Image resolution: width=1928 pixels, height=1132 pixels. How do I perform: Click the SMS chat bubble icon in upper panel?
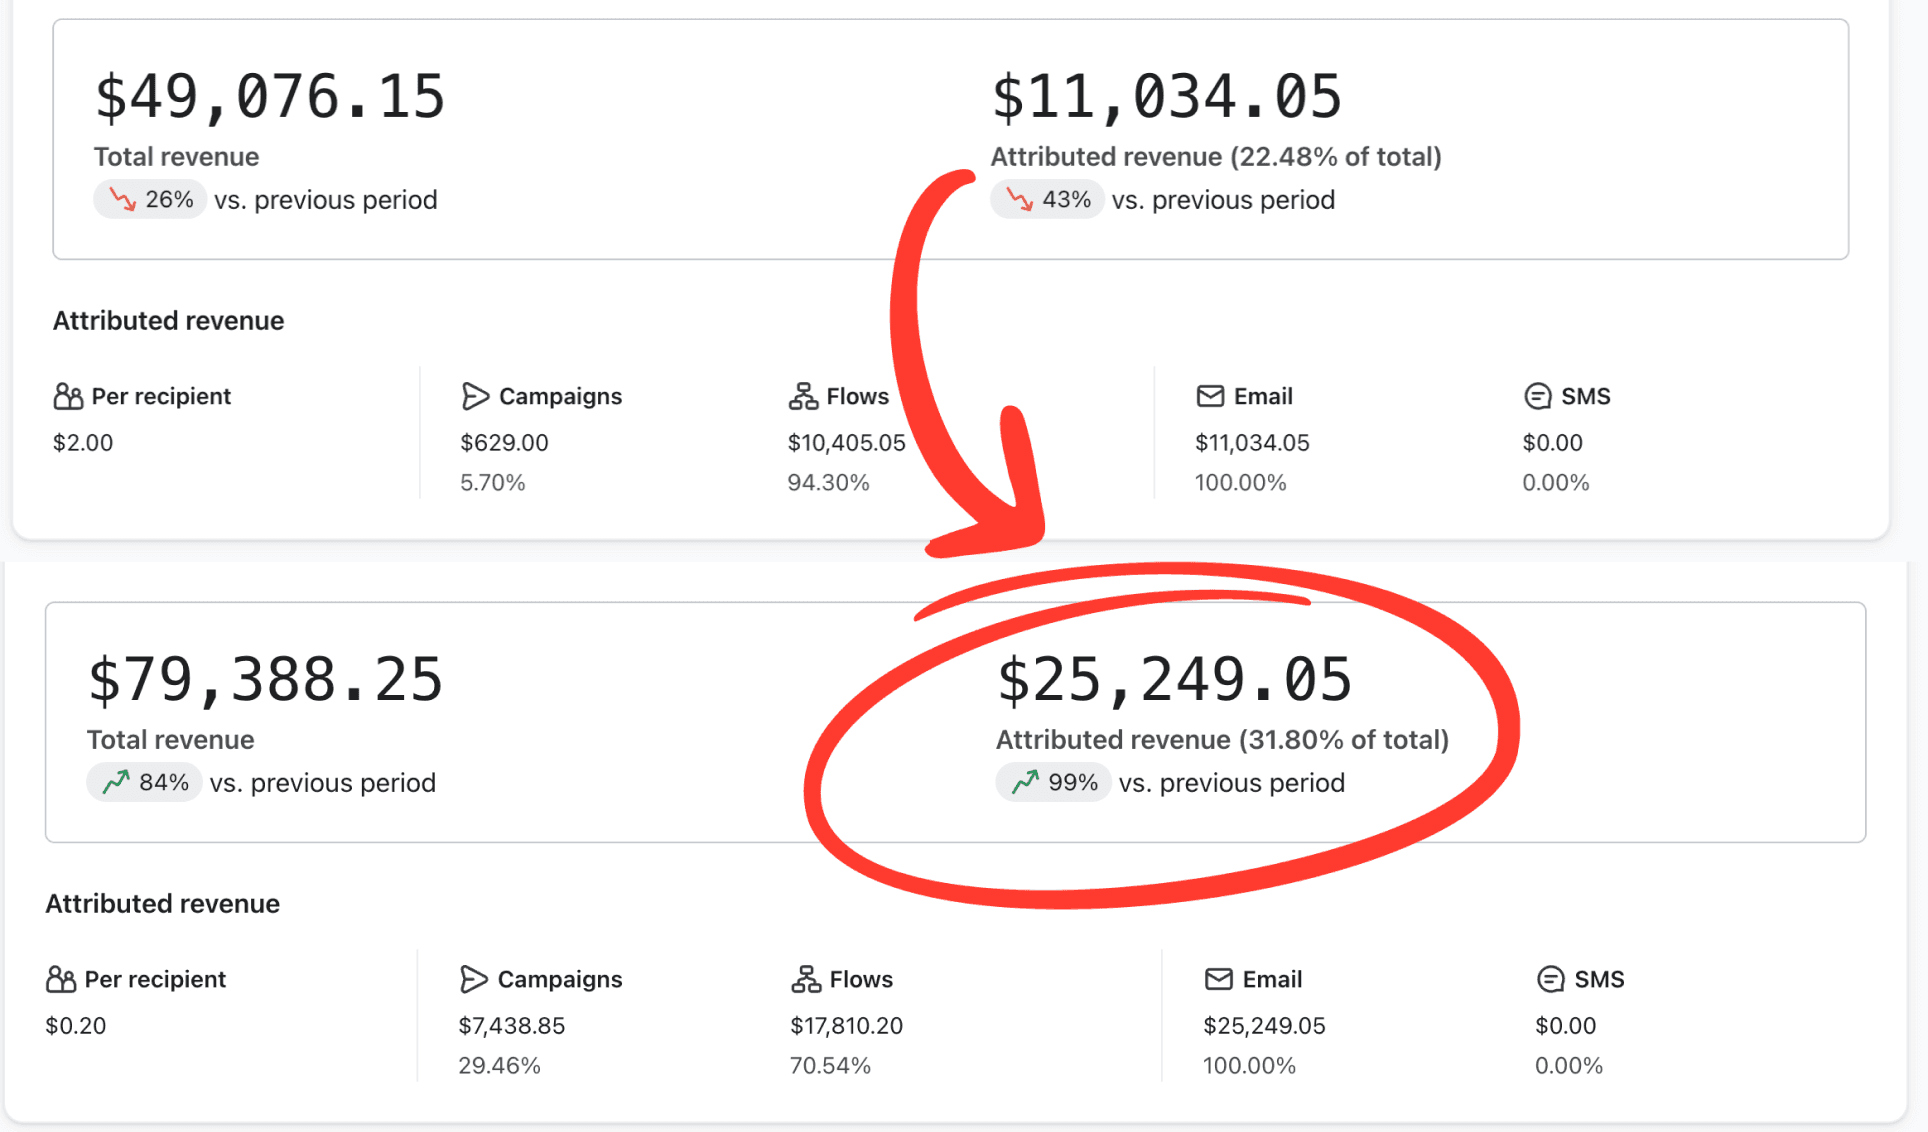coord(1538,397)
